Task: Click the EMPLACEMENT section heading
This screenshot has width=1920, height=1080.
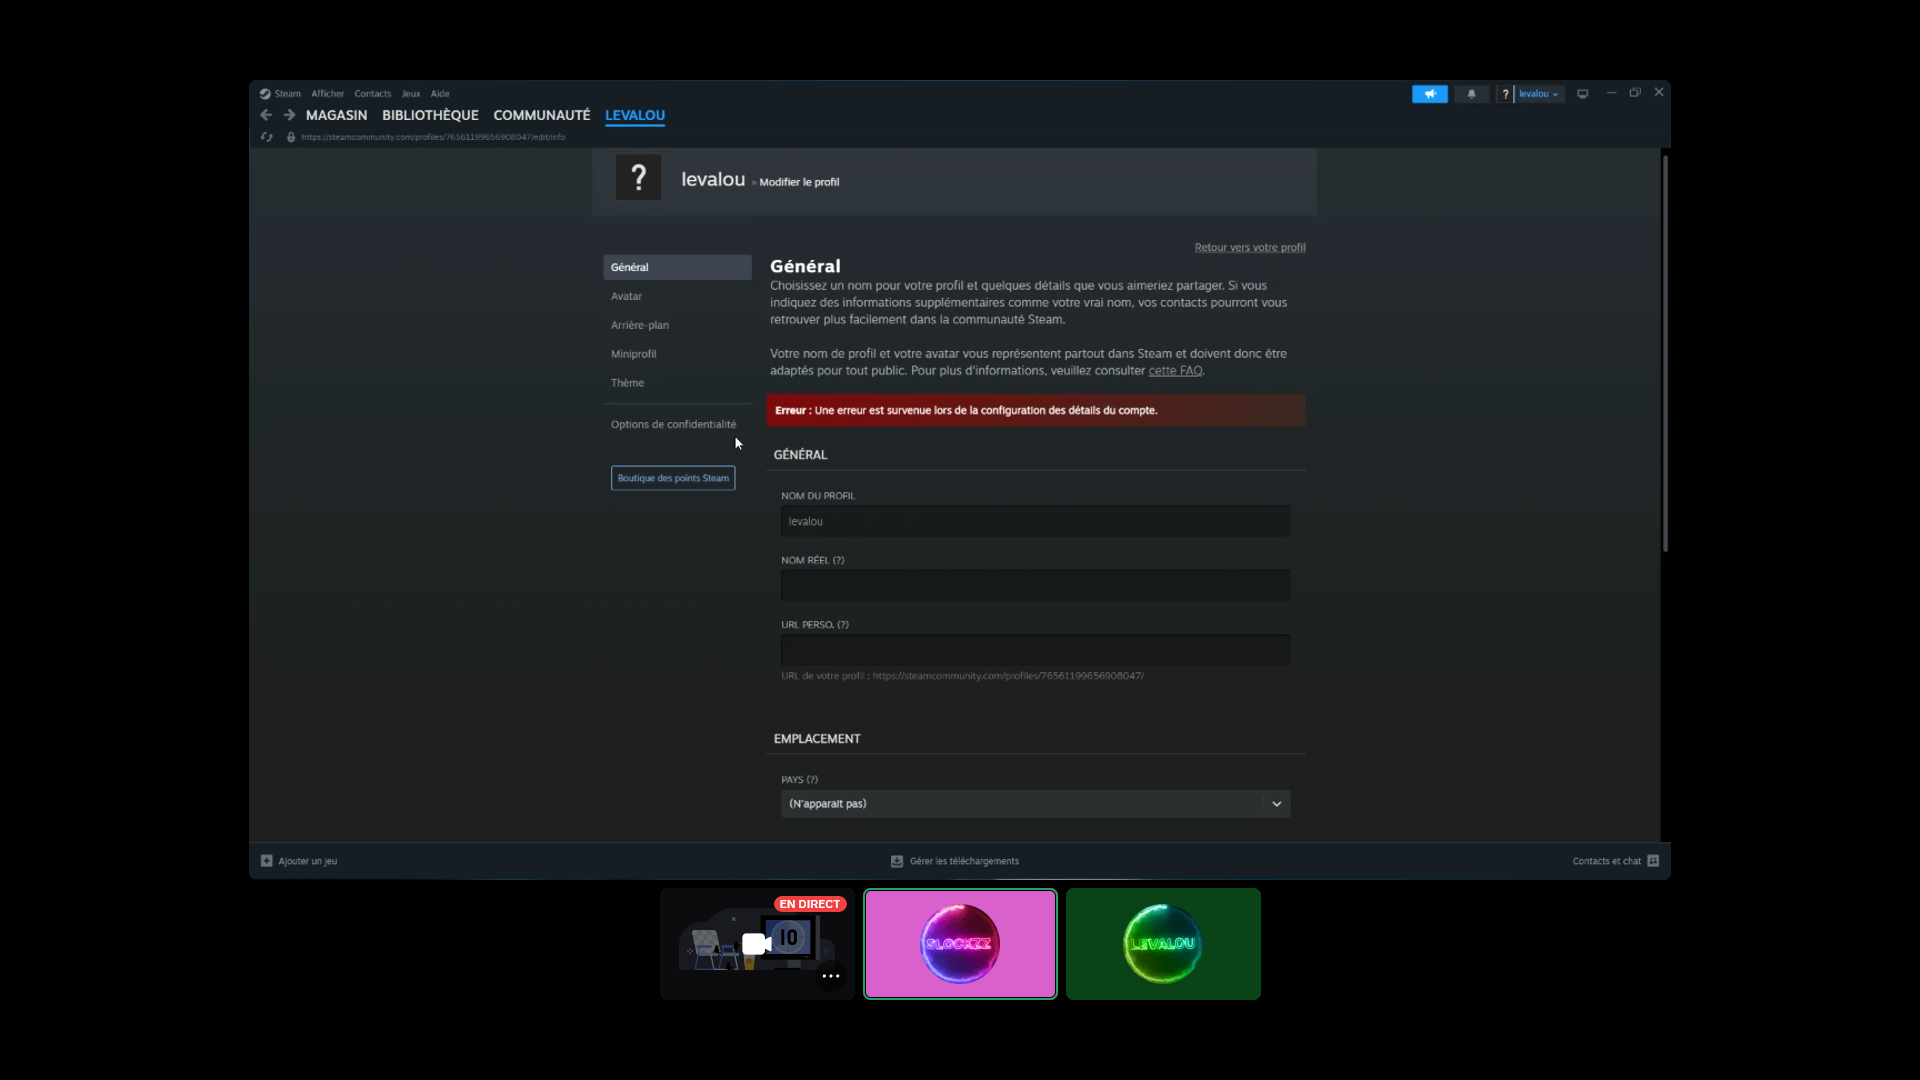Action: click(817, 739)
